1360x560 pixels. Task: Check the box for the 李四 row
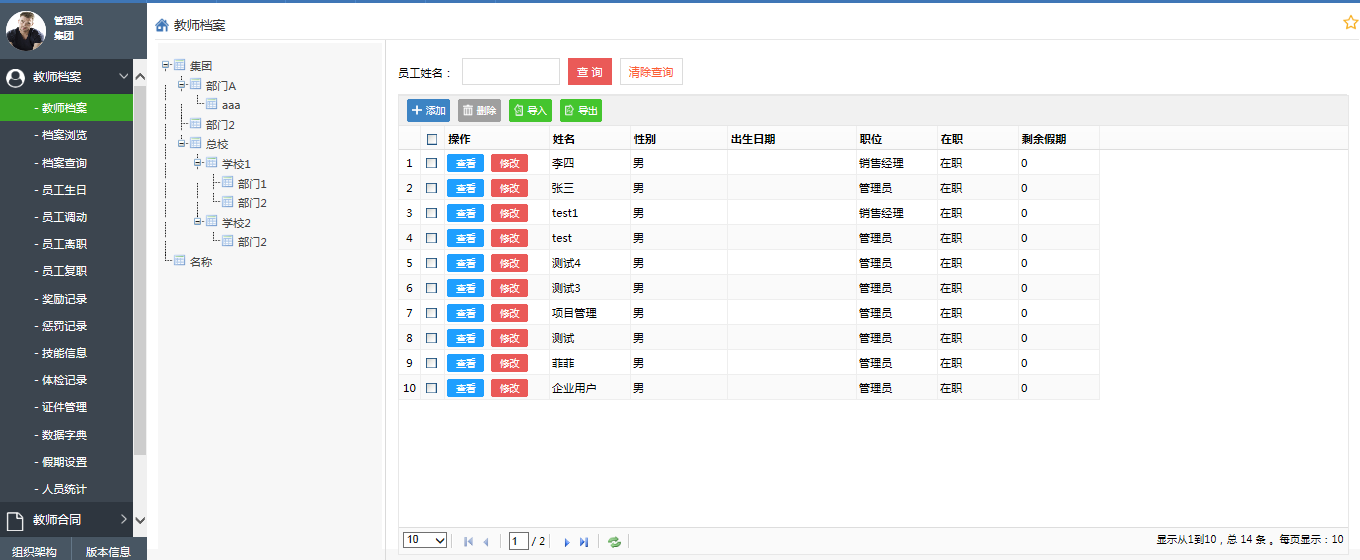click(432, 163)
